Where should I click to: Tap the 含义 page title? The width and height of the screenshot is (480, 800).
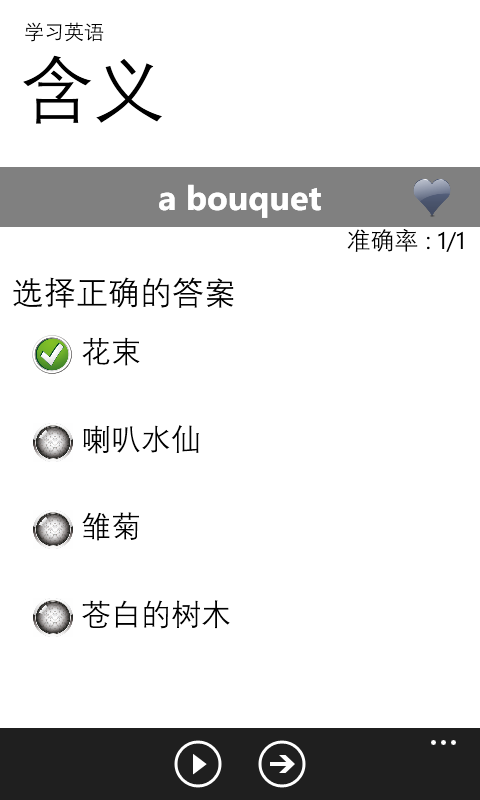[x=93, y=89]
